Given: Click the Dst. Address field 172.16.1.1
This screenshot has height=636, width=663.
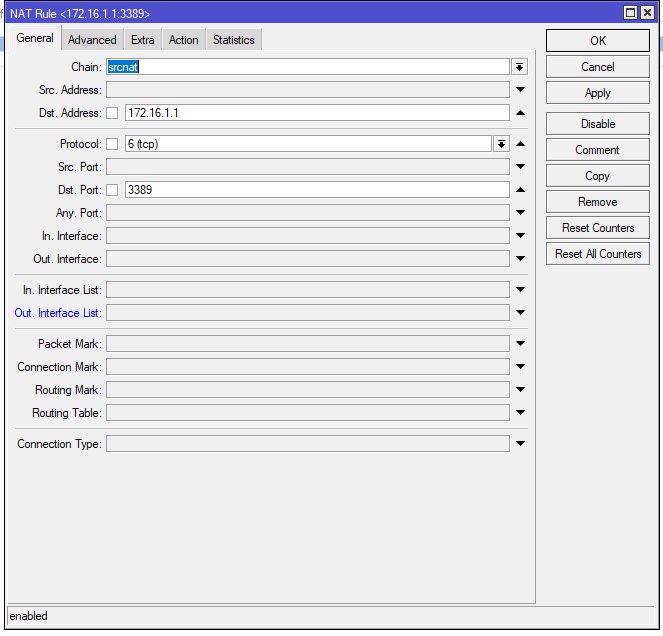Looking at the screenshot, I should [317, 113].
